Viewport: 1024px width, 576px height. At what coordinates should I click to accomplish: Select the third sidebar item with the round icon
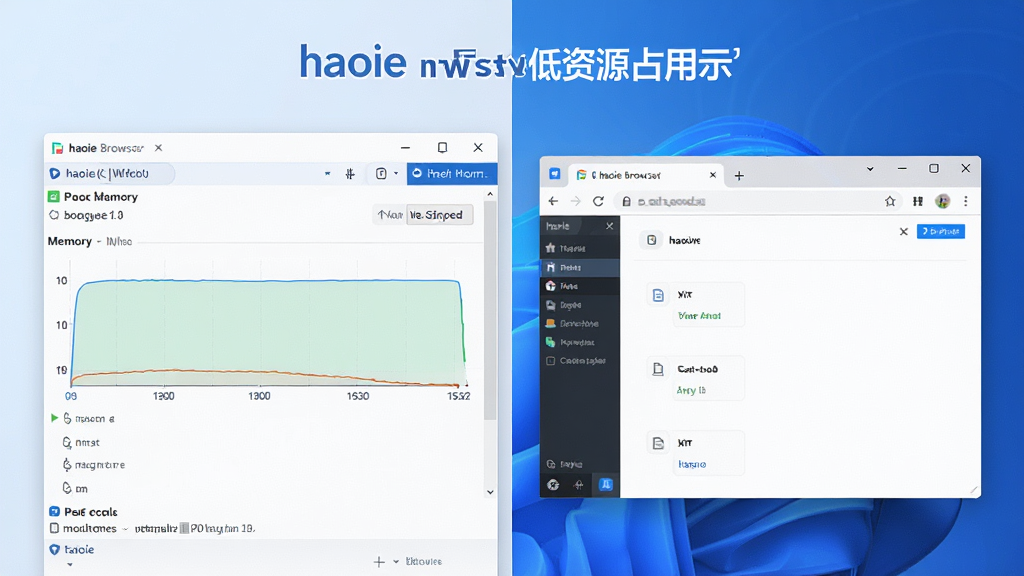[x=580, y=286]
